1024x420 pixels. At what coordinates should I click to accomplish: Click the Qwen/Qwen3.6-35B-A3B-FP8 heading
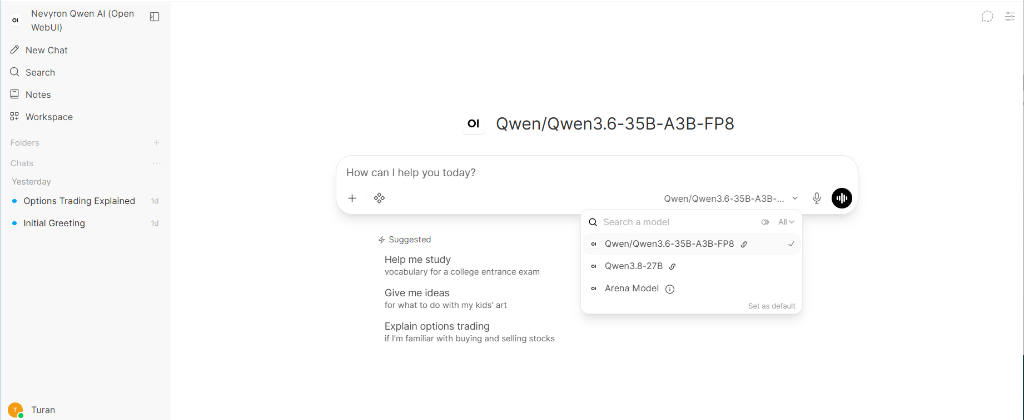point(615,123)
